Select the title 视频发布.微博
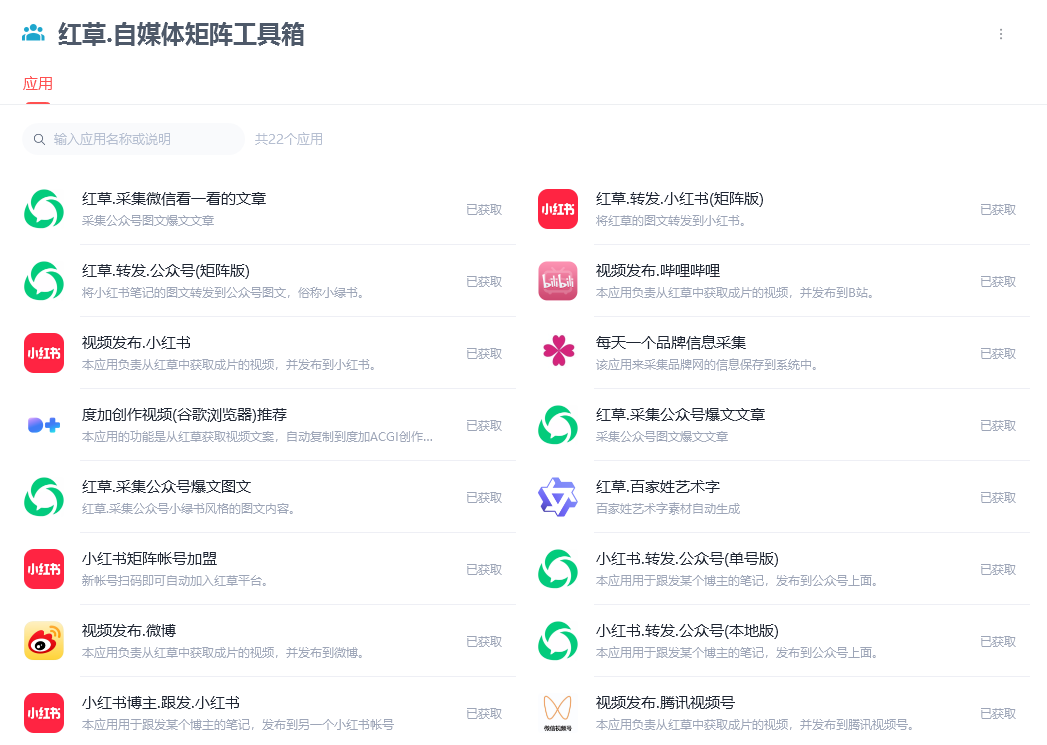 [129, 632]
